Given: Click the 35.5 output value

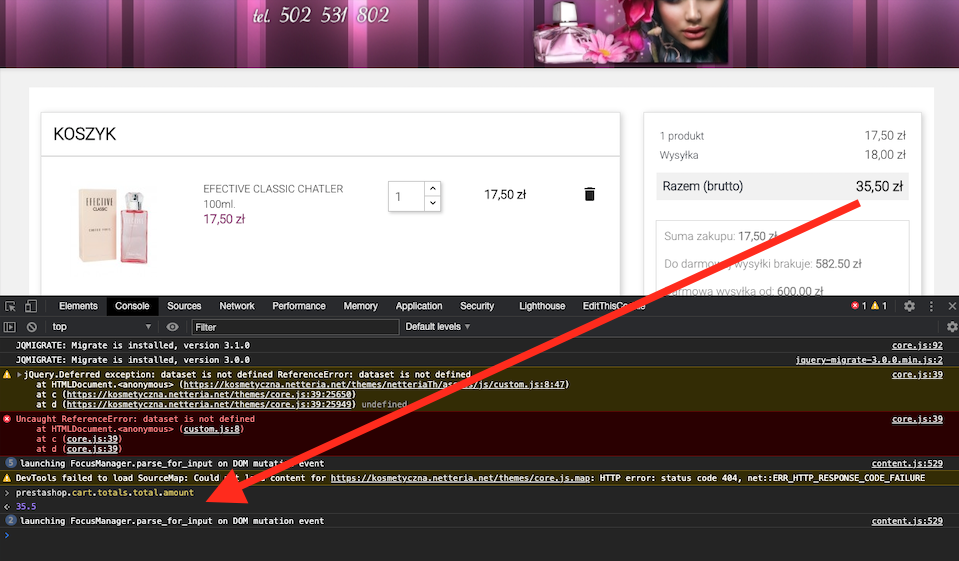Looking at the screenshot, I should click(x=26, y=507).
